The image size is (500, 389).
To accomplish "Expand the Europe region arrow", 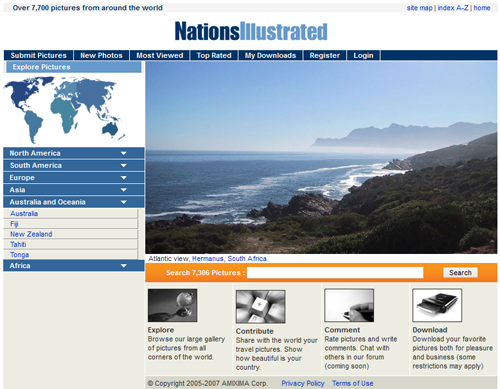I will pyautogui.click(x=124, y=178).
